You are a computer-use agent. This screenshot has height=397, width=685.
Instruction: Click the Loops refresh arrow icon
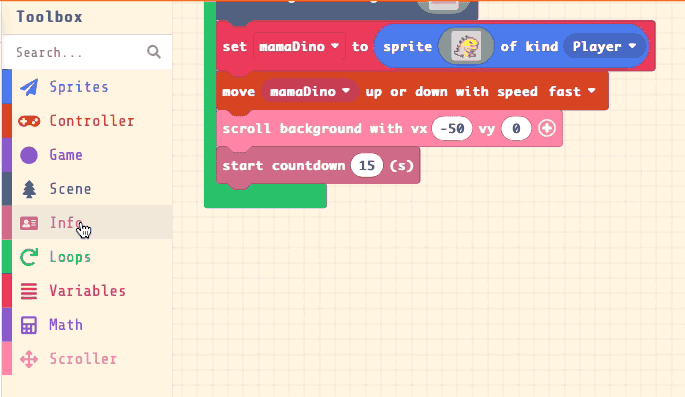coord(29,257)
